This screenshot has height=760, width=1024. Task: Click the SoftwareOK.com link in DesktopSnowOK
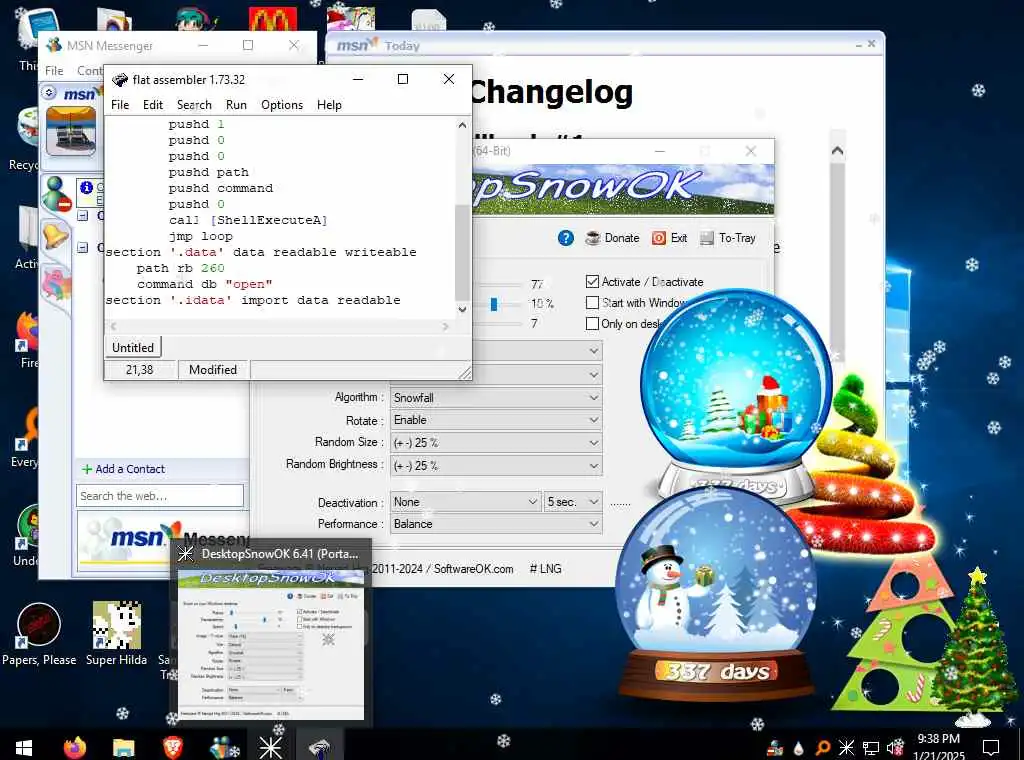(x=473, y=569)
